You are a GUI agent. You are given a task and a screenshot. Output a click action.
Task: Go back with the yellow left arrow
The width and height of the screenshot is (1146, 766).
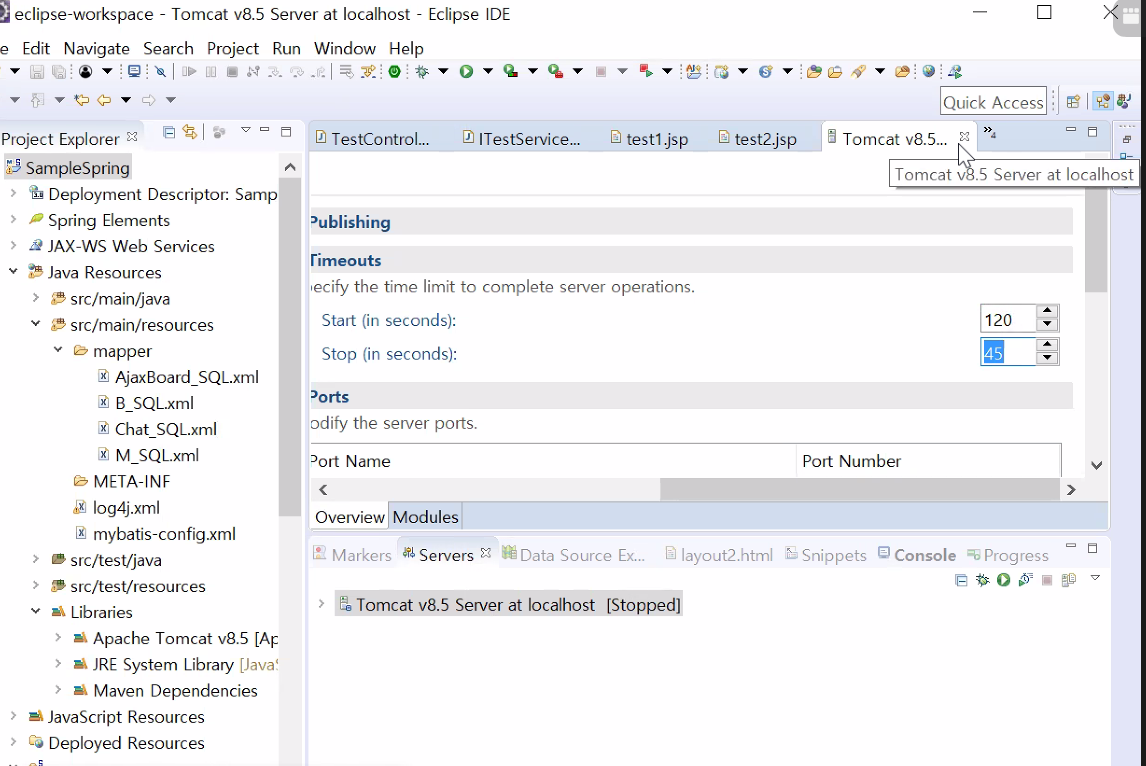pos(105,100)
